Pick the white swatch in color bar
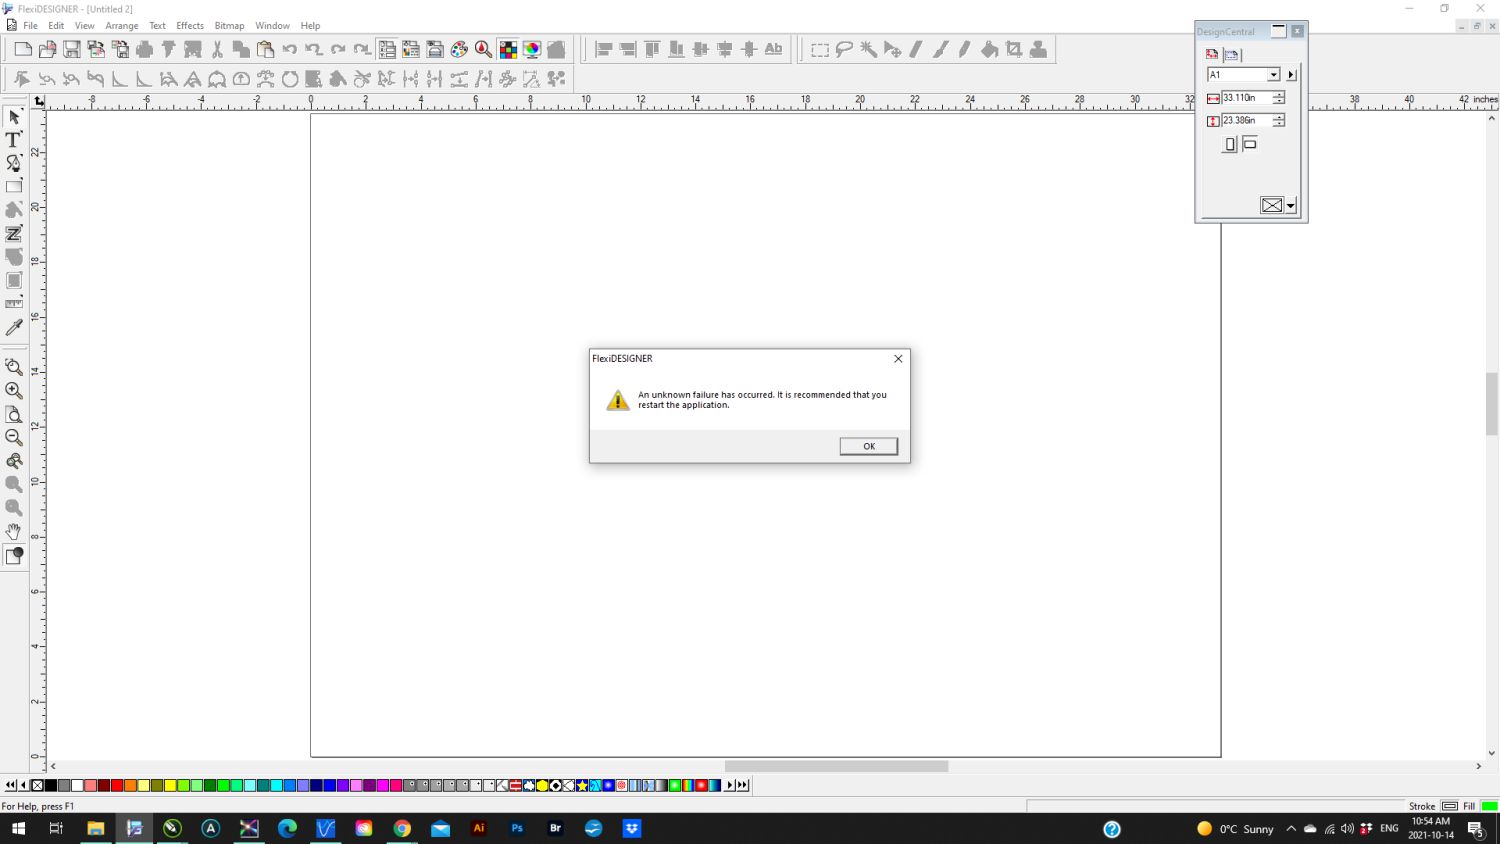The height and width of the screenshot is (844, 1500). coord(77,785)
